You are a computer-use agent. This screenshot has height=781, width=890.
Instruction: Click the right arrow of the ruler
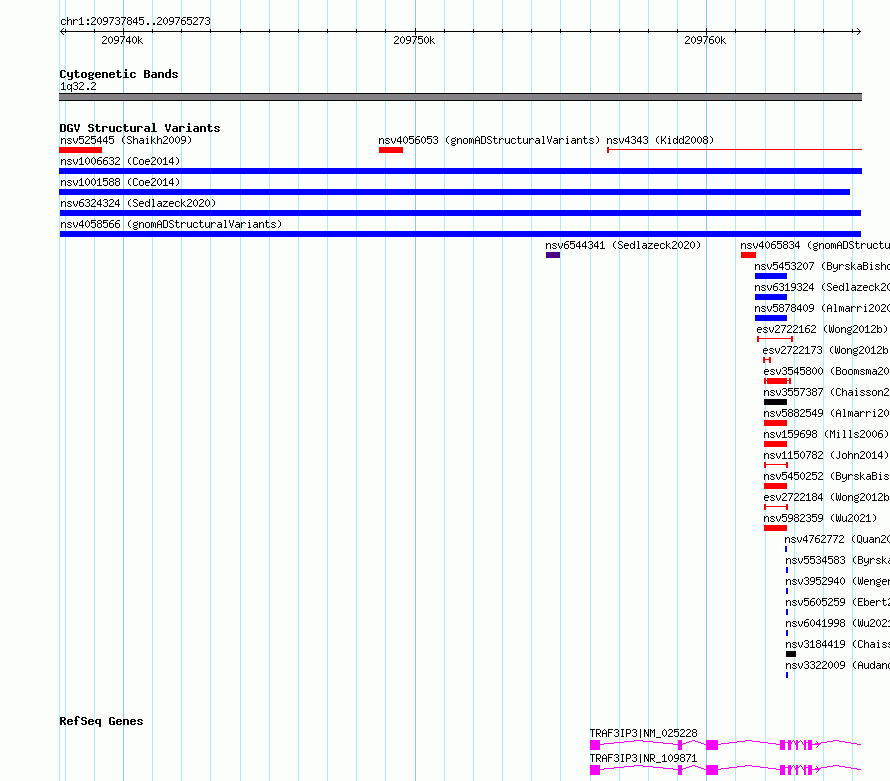[858, 32]
